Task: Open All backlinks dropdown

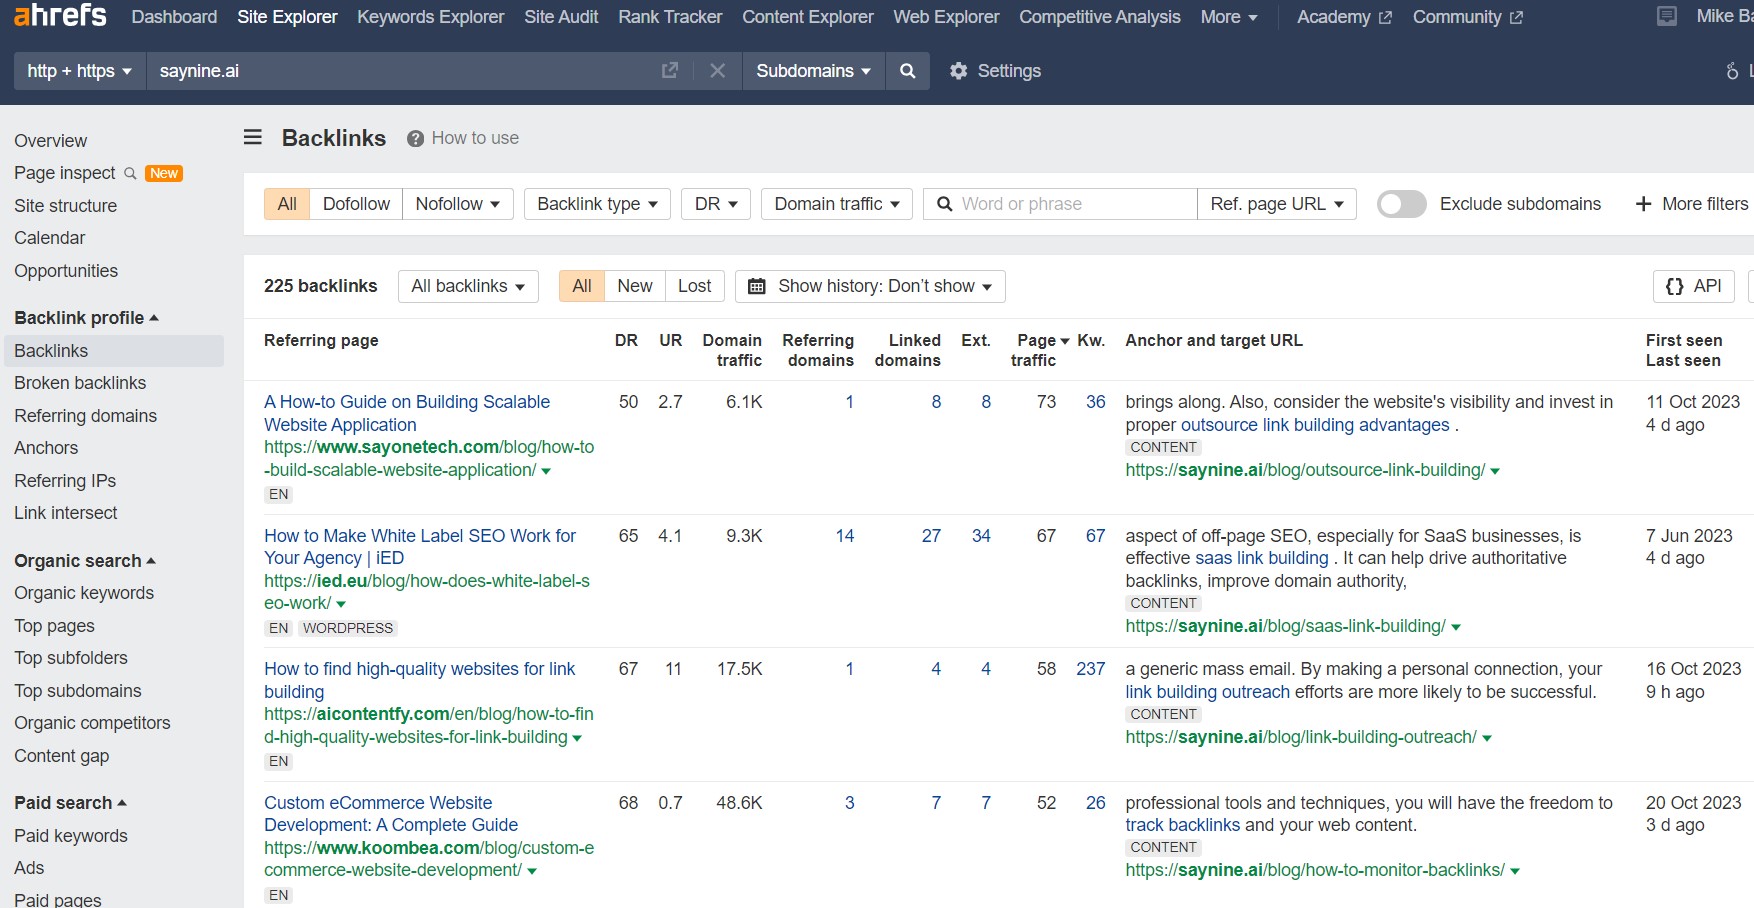Action: (468, 286)
